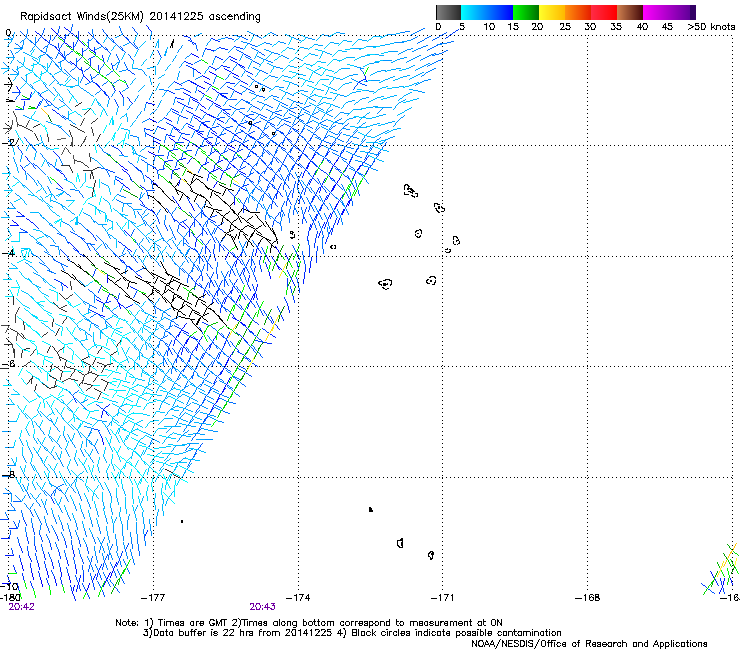The width and height of the screenshot is (740, 650).
Task: Click the -177 longitude label
Action: pos(153,598)
